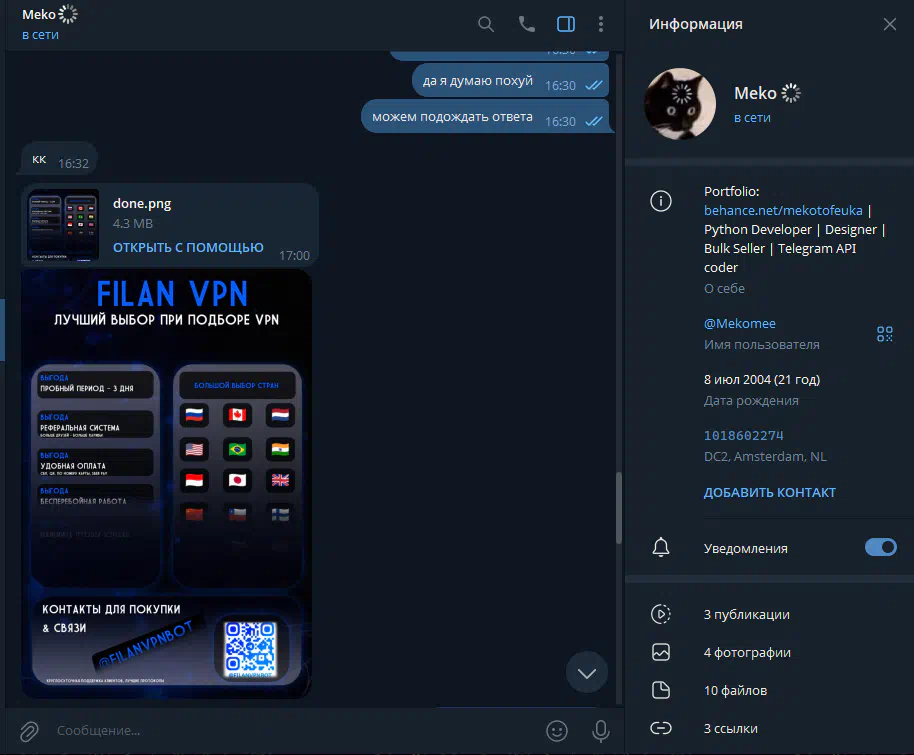Open search in the Meko chat
The image size is (914, 755).
pos(486,24)
